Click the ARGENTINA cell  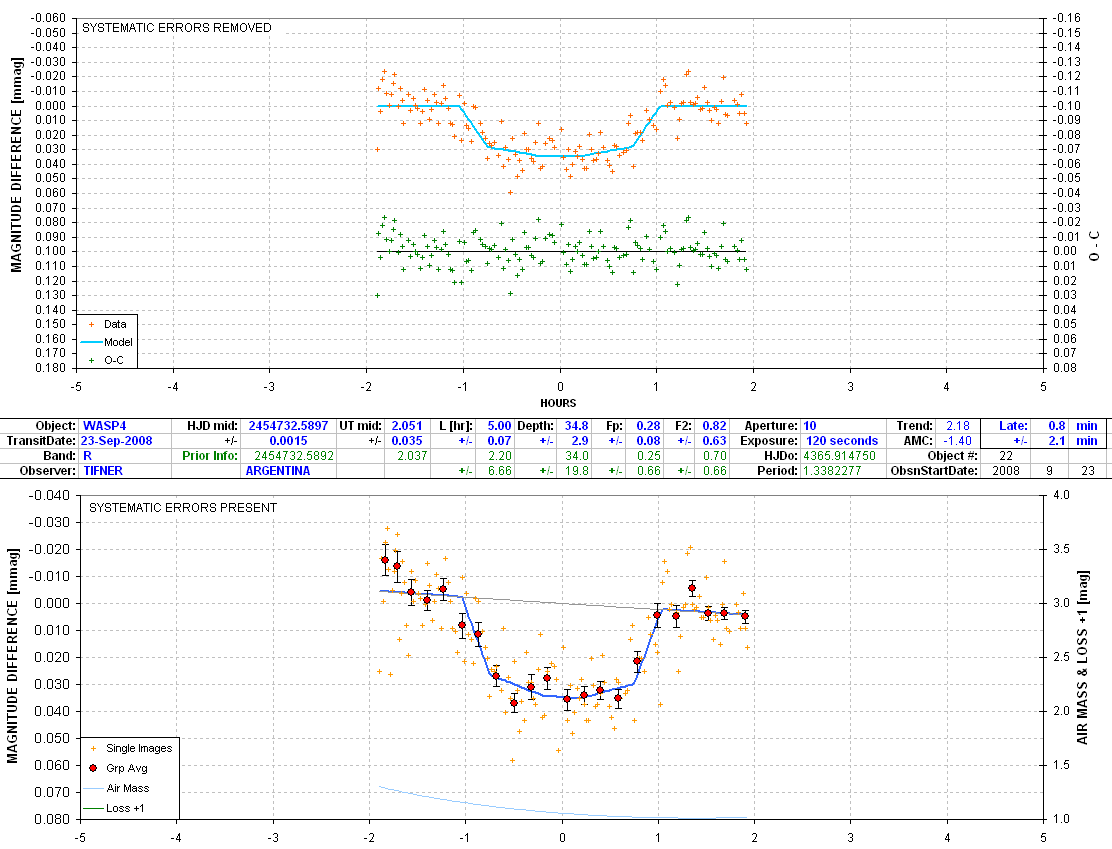(x=278, y=471)
